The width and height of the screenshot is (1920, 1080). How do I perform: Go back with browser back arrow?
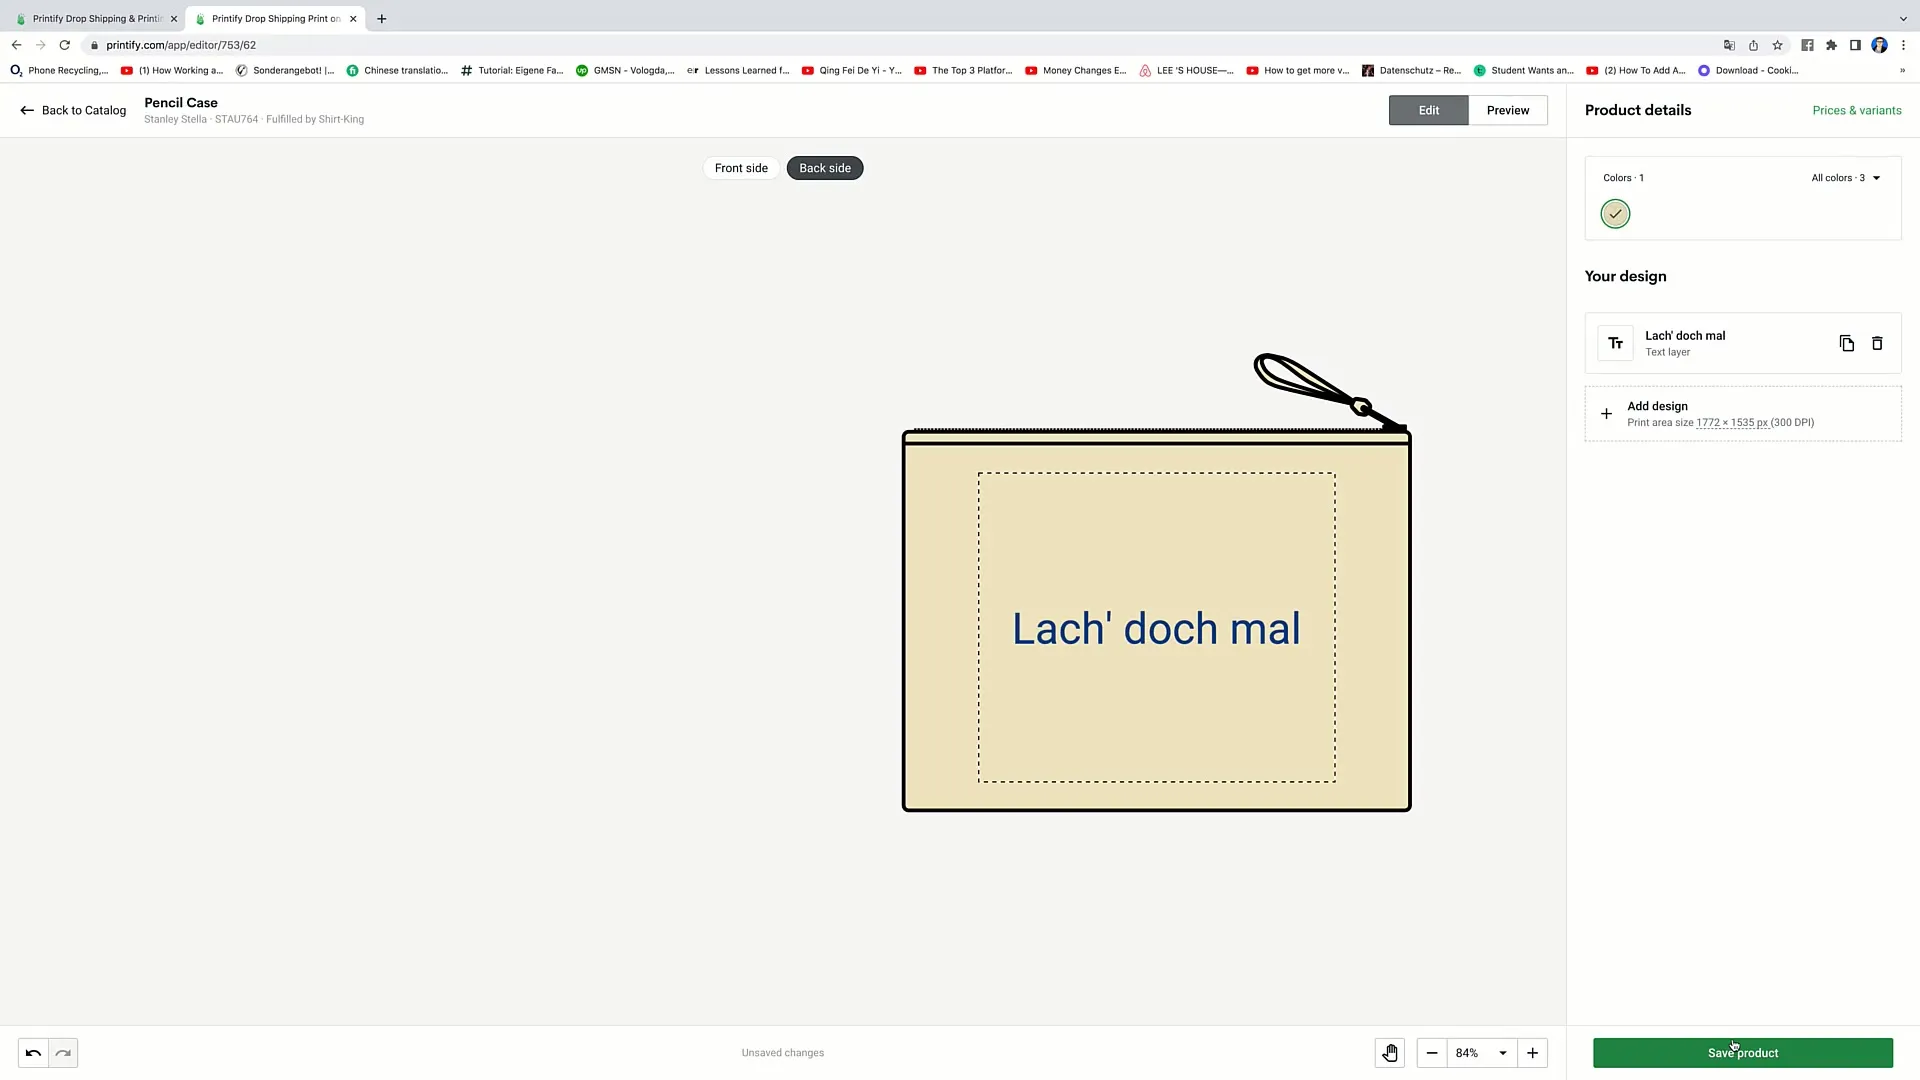(x=16, y=45)
